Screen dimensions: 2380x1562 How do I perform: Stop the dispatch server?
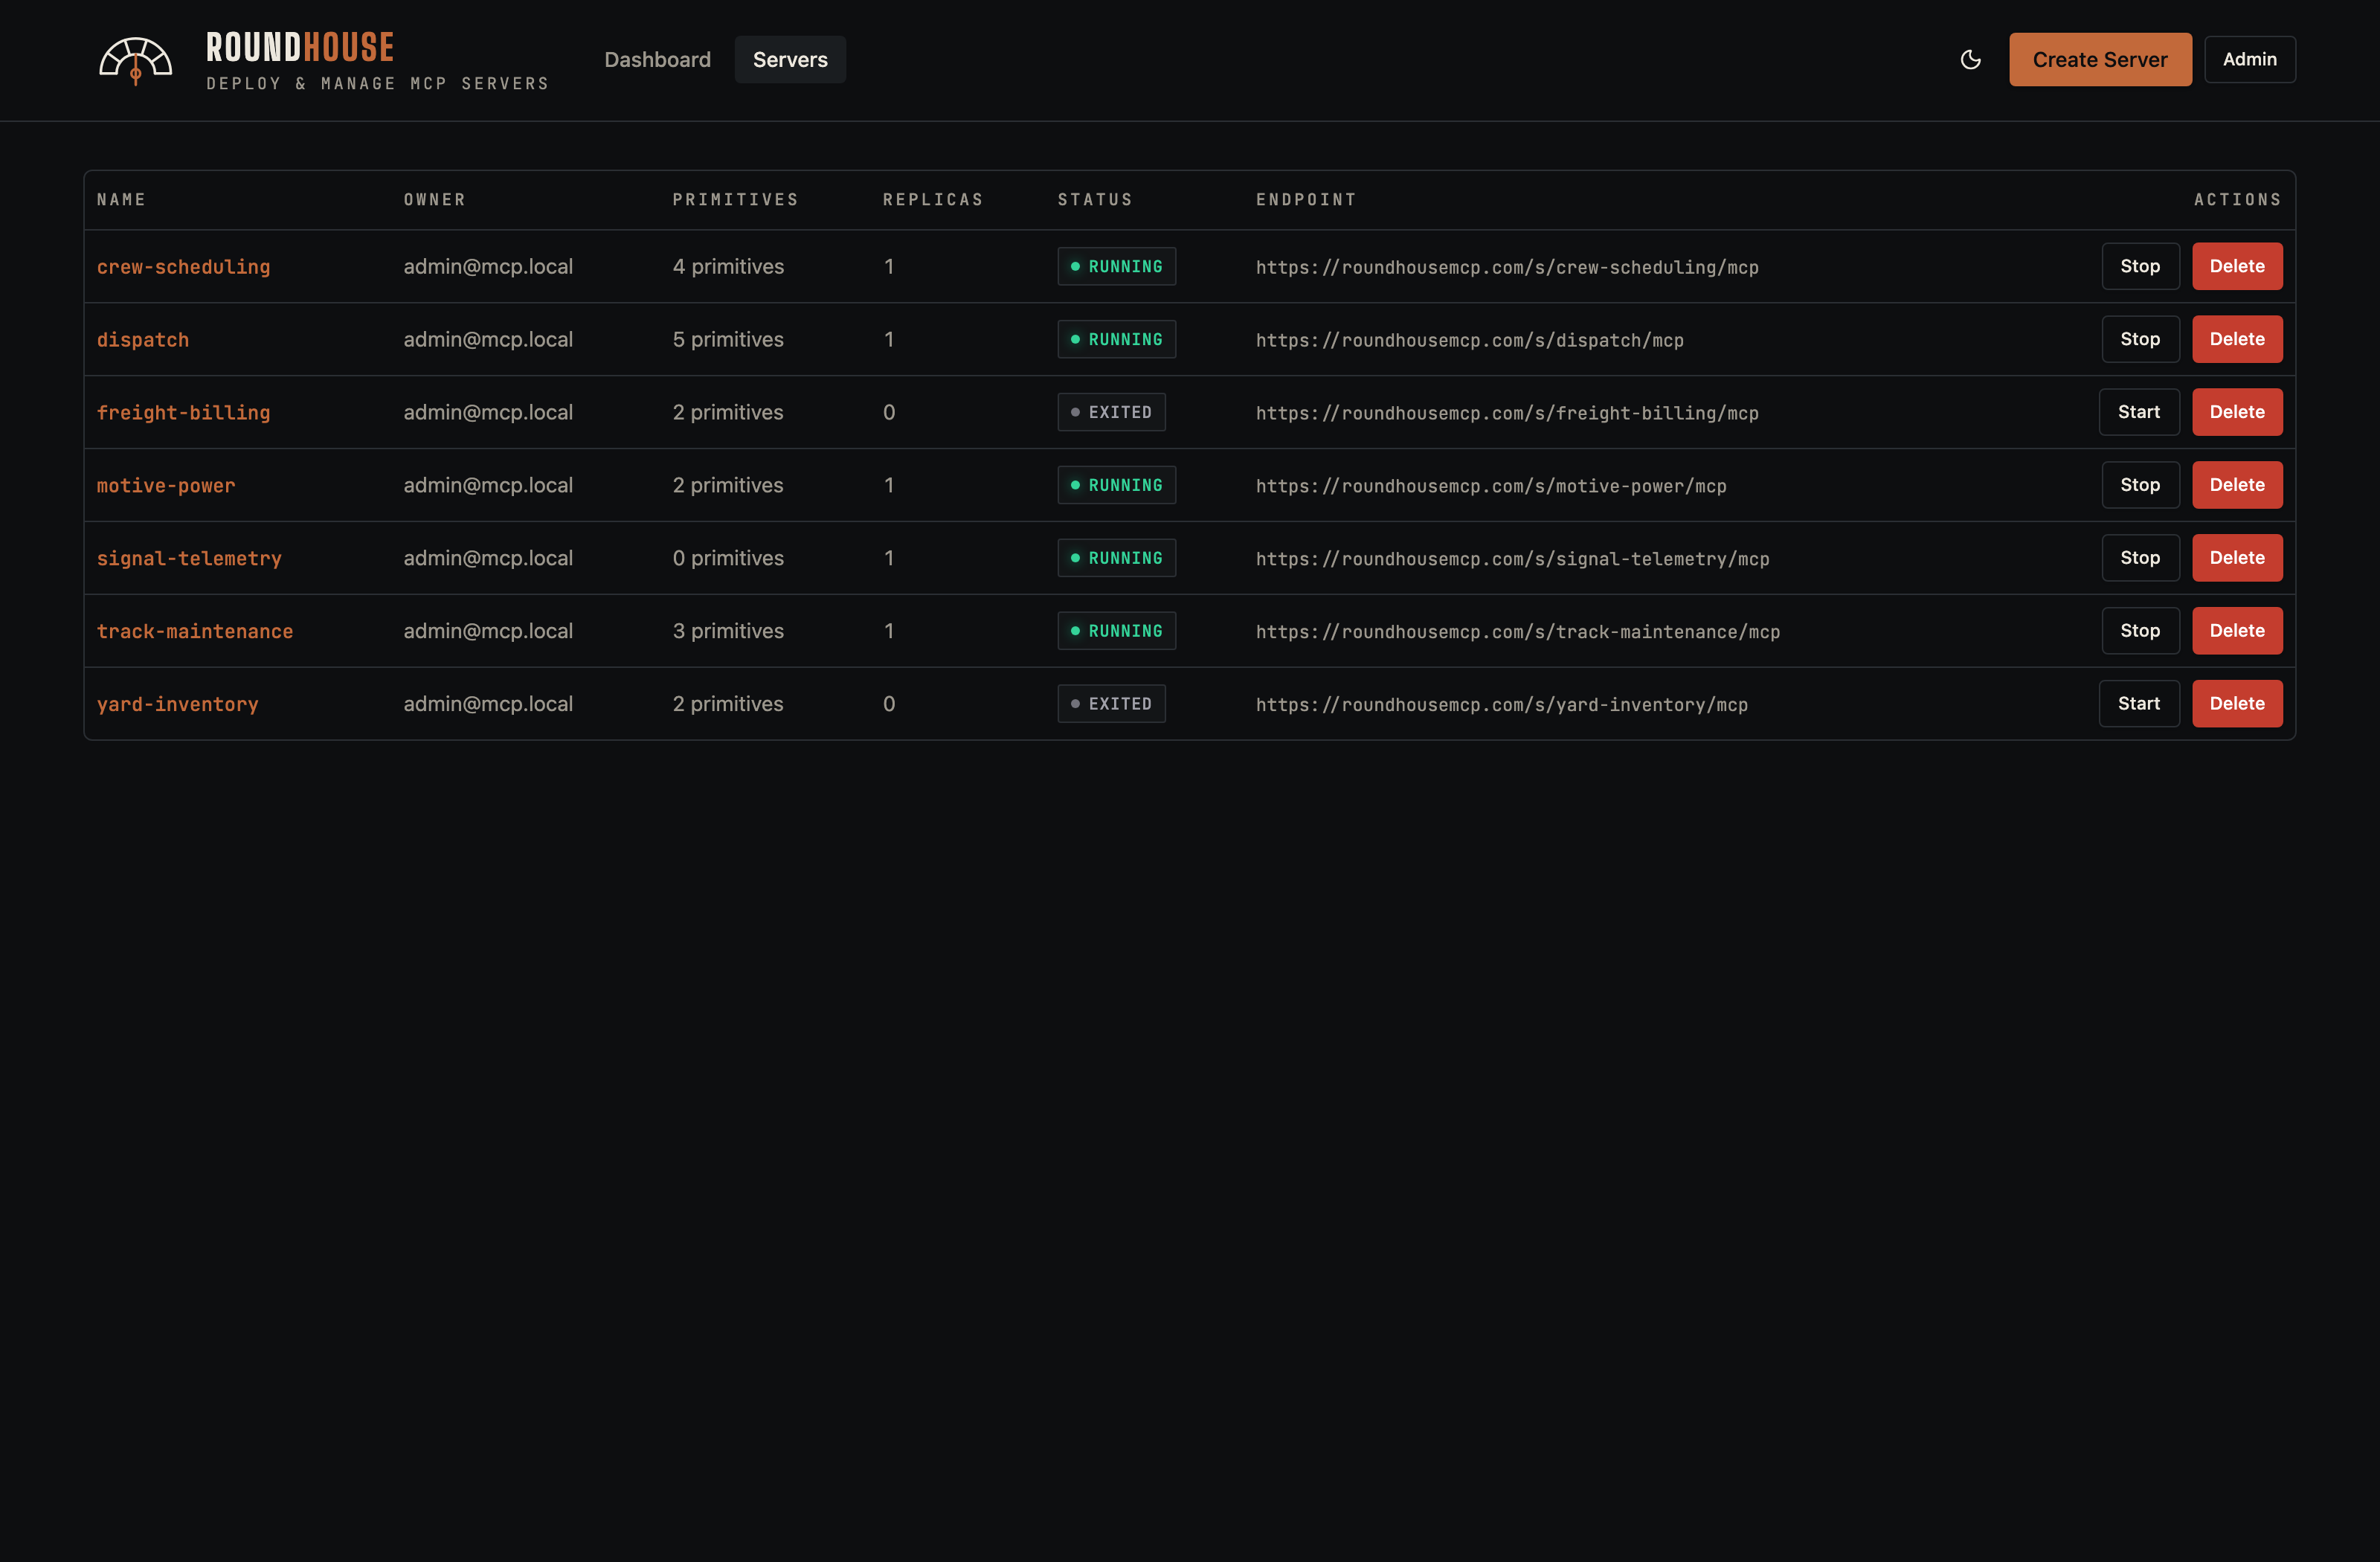point(2140,339)
